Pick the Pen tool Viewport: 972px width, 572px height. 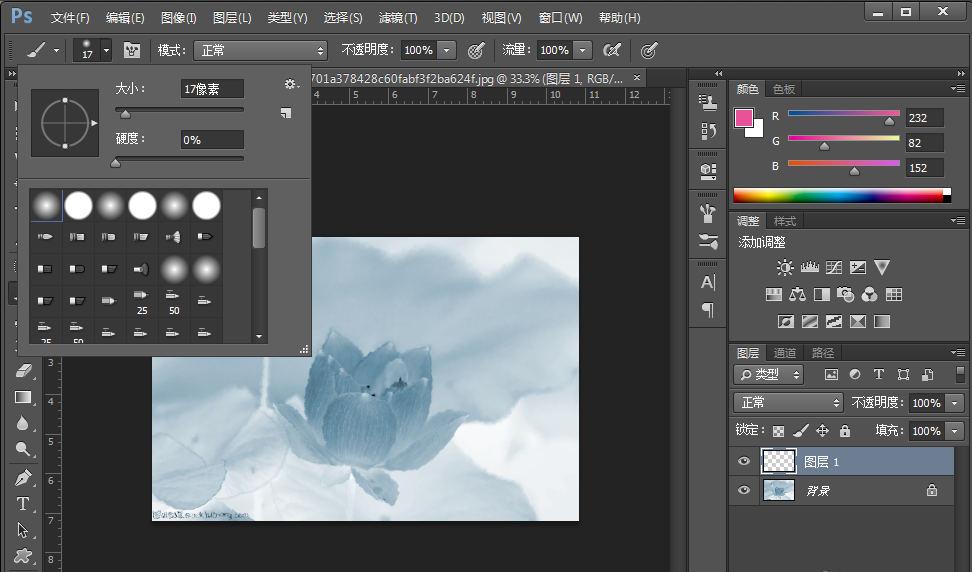tap(23, 477)
